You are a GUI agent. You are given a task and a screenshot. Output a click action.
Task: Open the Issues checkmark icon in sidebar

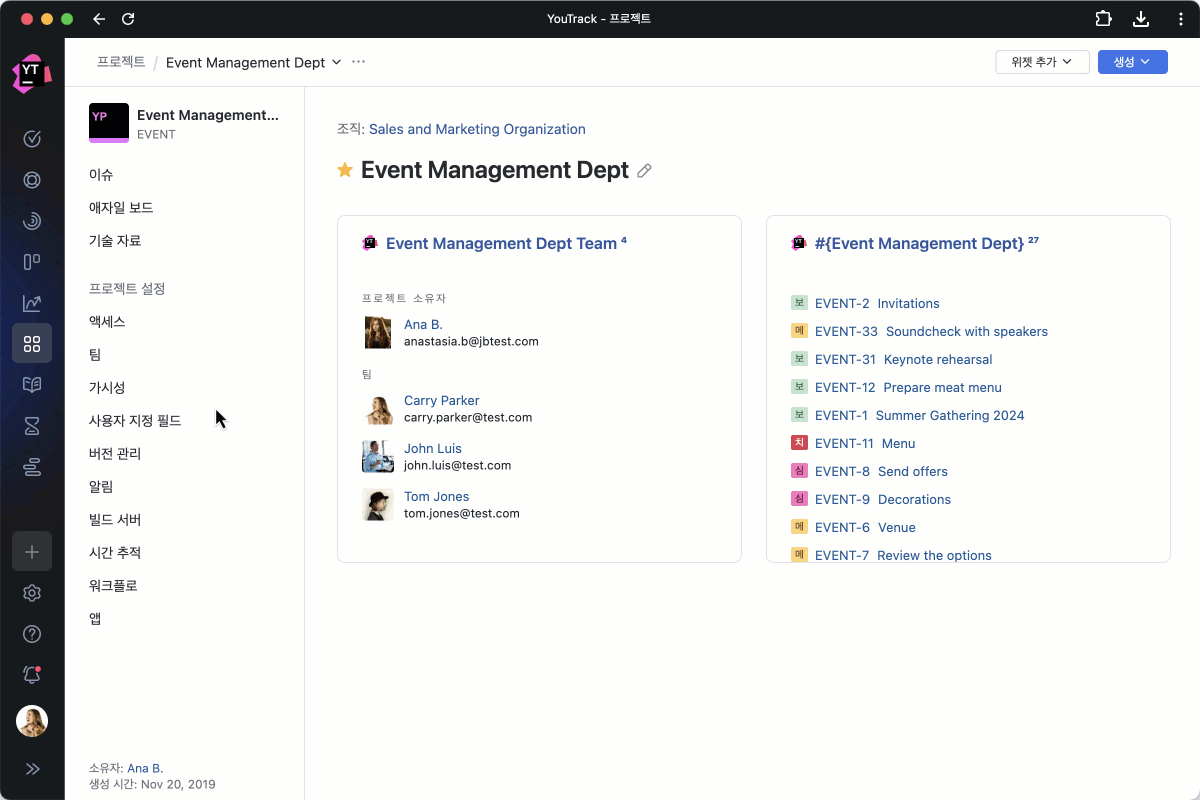32,139
